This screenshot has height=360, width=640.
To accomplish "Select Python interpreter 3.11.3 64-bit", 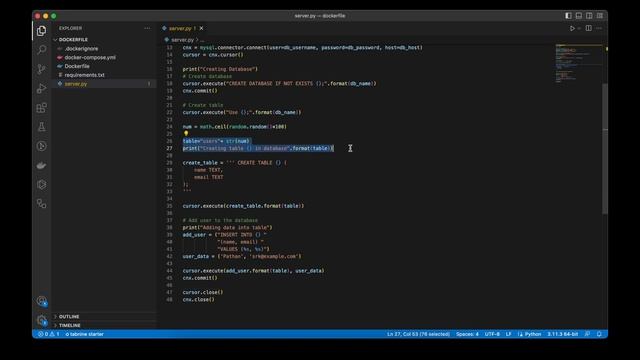I will point(562,334).
